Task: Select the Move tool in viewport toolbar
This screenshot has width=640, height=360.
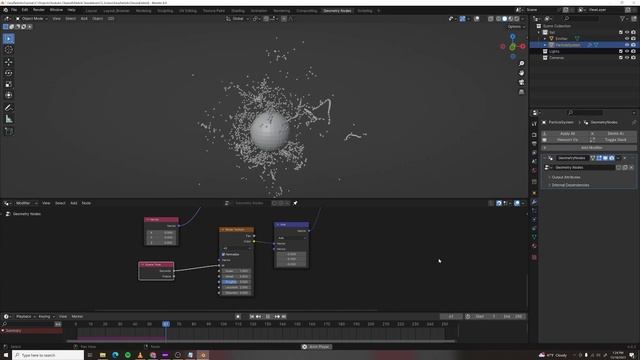Action: pyautogui.click(x=9, y=62)
